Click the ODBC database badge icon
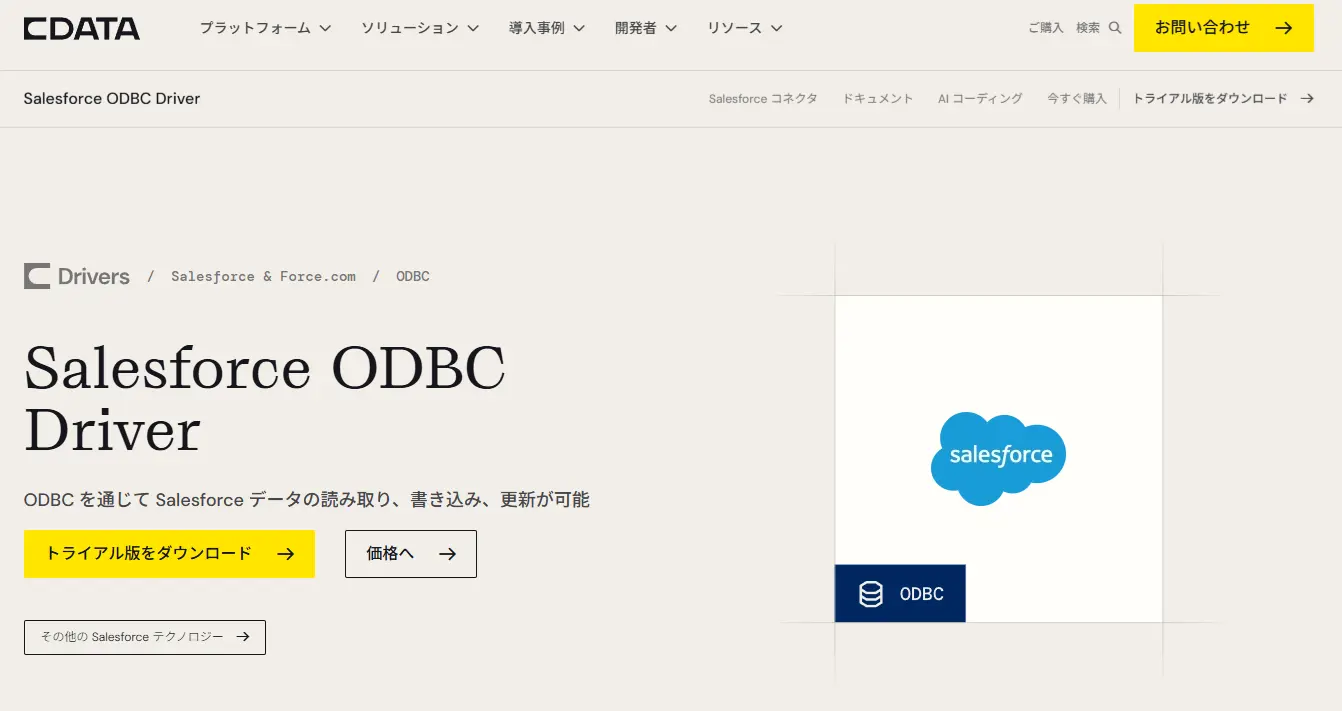This screenshot has width=1342, height=711. click(x=871, y=594)
